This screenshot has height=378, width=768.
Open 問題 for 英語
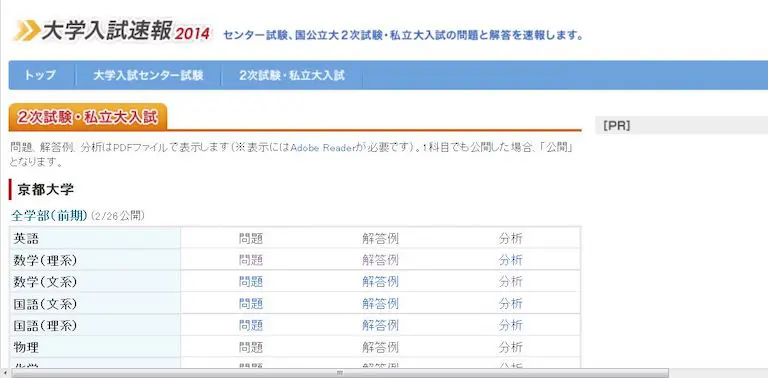coord(251,238)
